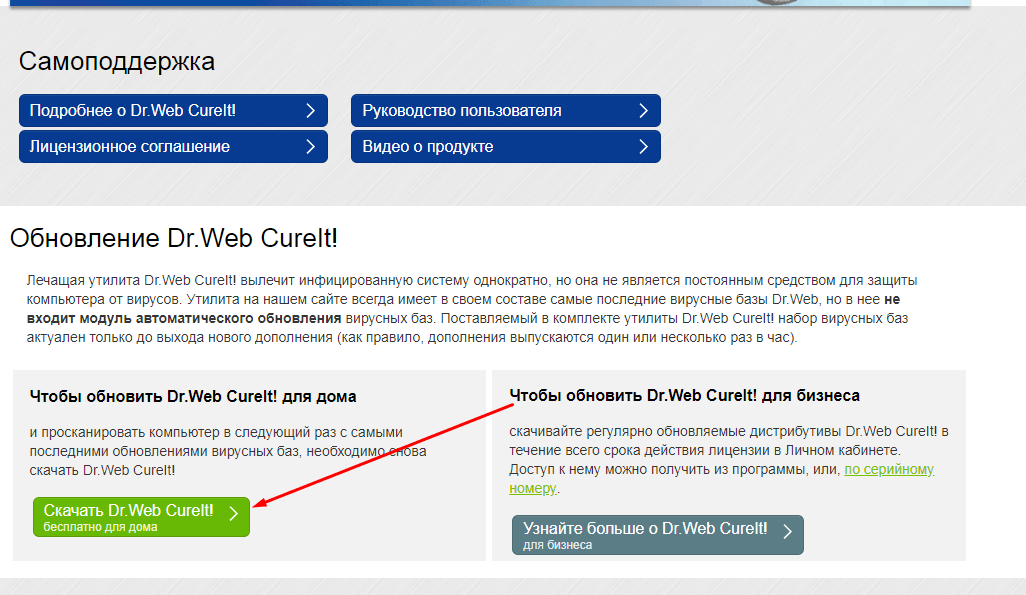The image size is (1026, 595).
Task: Click text "Чтобы обновить Dr.Web CureIt! для дома"
Action: [193, 397]
